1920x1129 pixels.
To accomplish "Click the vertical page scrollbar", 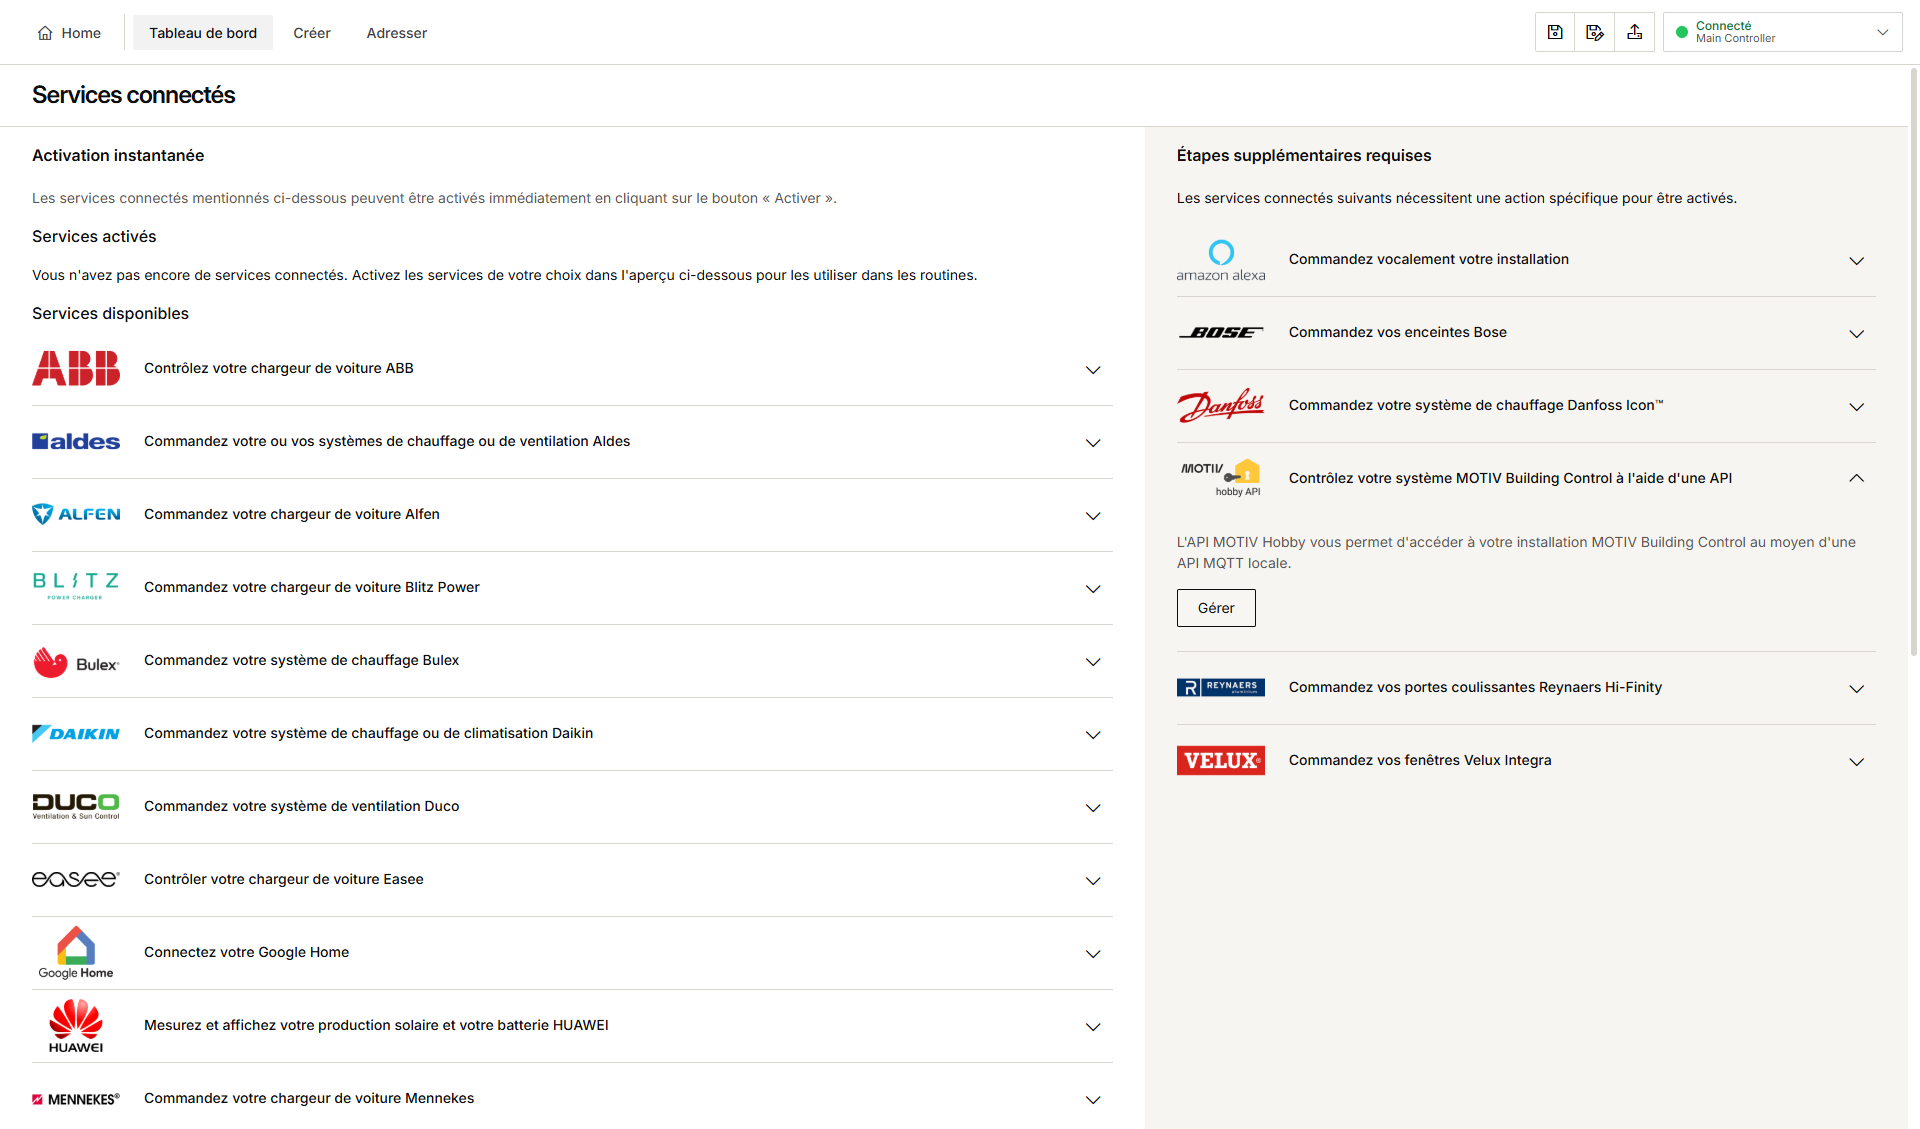I will point(1914,360).
